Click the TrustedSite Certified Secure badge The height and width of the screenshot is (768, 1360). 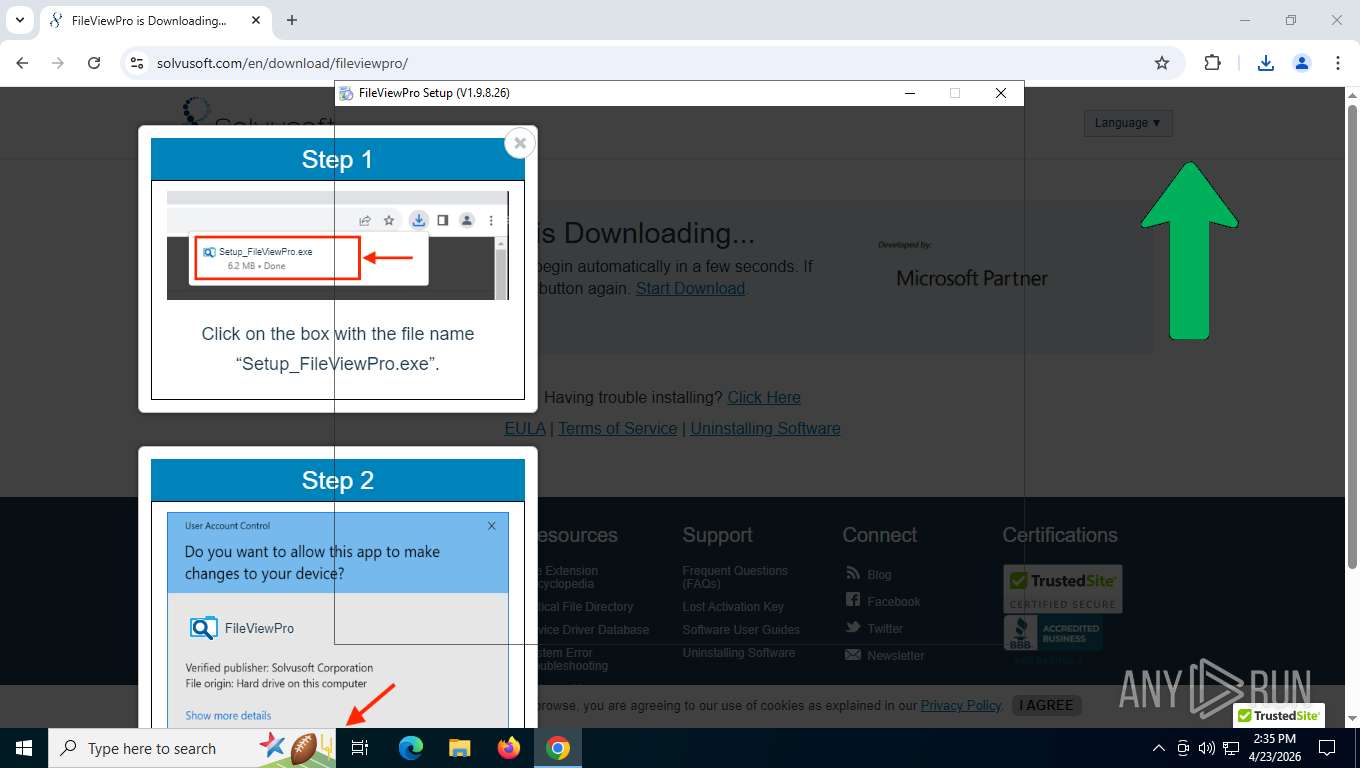click(x=1063, y=589)
